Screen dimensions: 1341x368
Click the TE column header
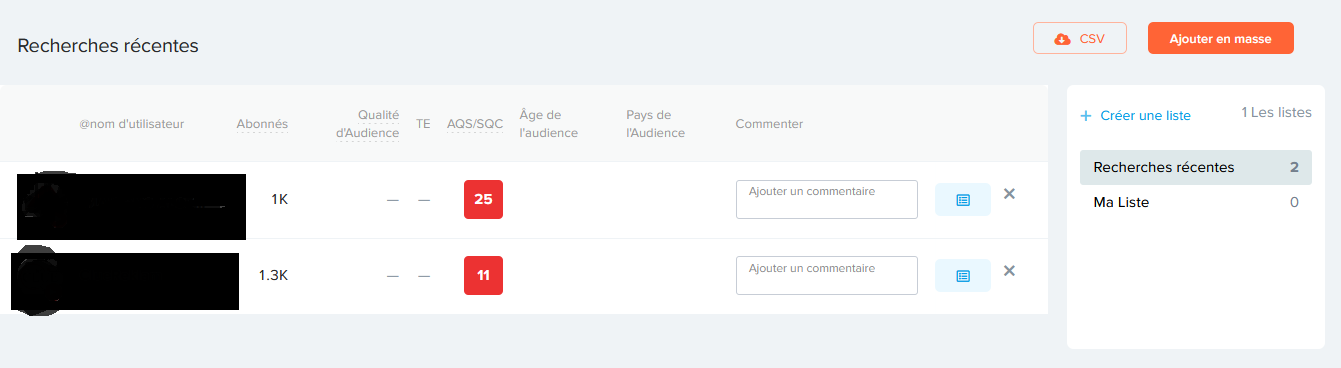[x=423, y=124]
